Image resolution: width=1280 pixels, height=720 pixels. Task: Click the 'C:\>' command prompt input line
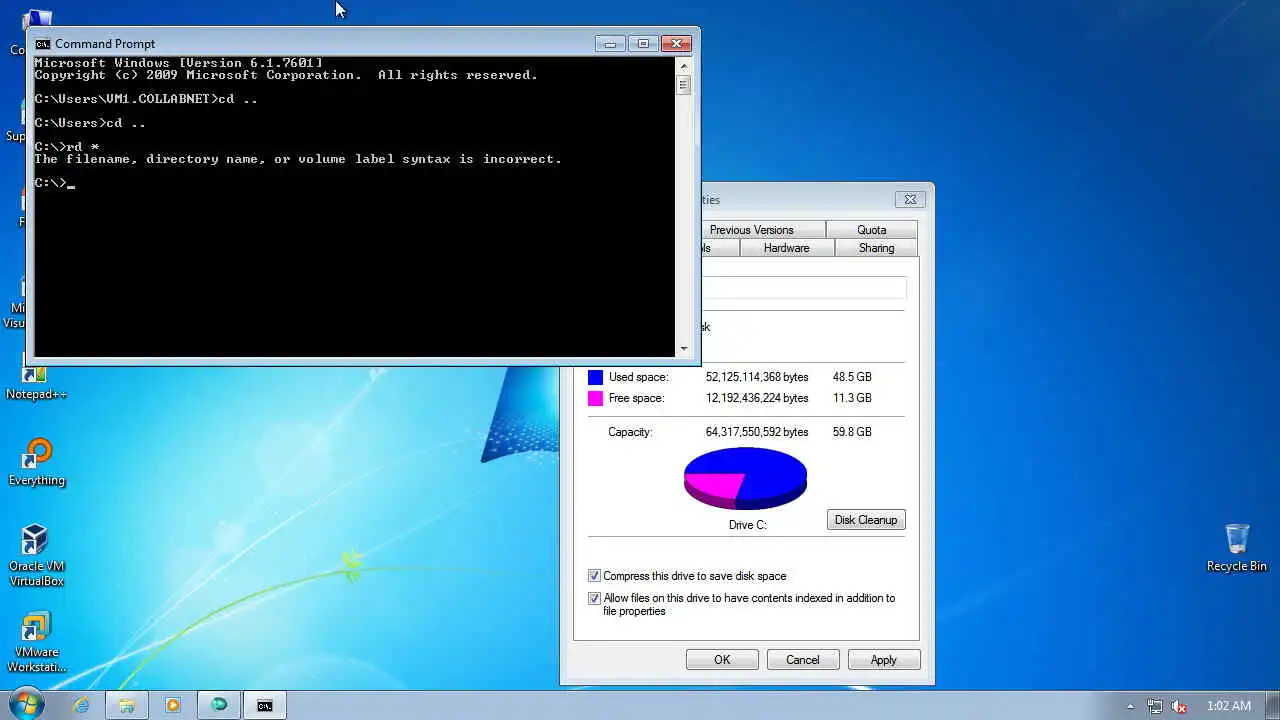coord(54,183)
